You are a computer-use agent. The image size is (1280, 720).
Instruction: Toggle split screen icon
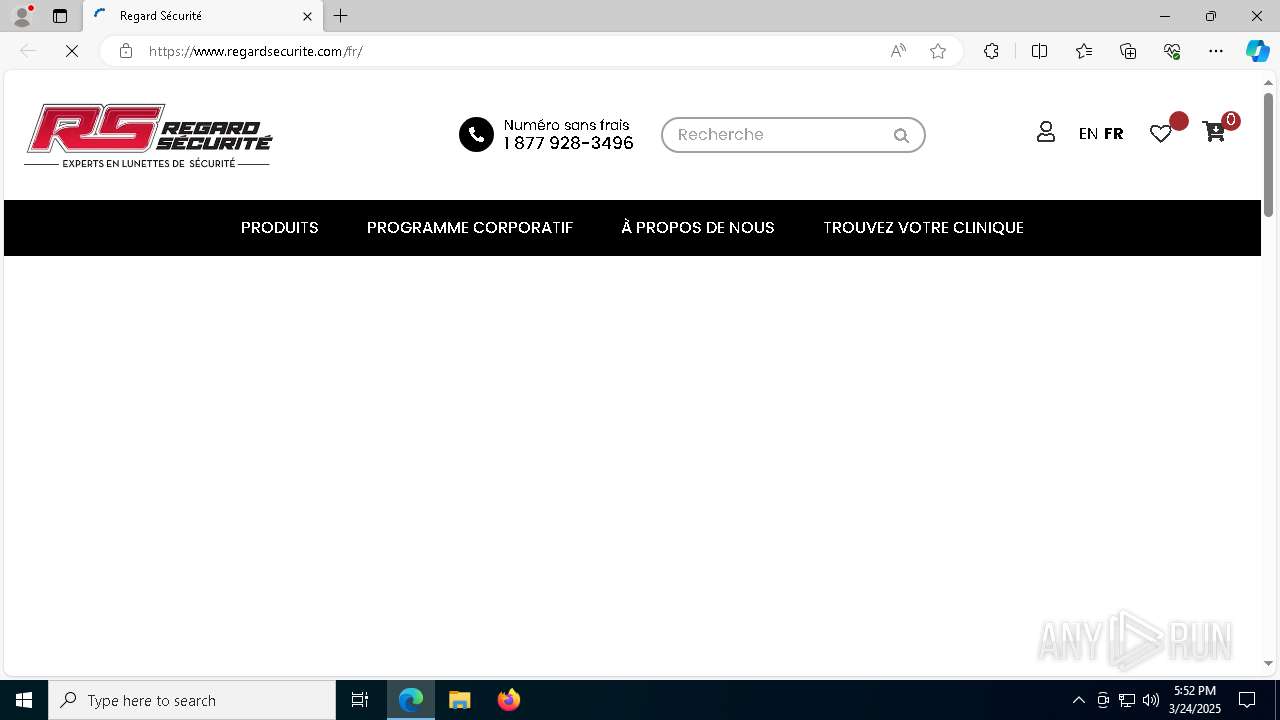tap(1039, 51)
